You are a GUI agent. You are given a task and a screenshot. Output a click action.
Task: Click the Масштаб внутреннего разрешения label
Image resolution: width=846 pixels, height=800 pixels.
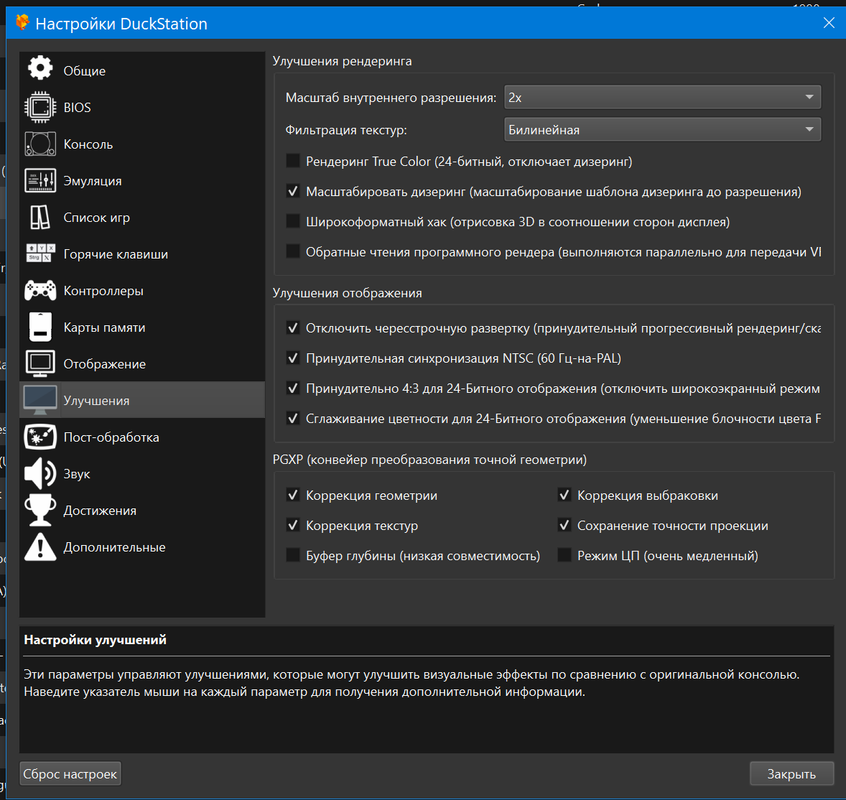tap(391, 98)
